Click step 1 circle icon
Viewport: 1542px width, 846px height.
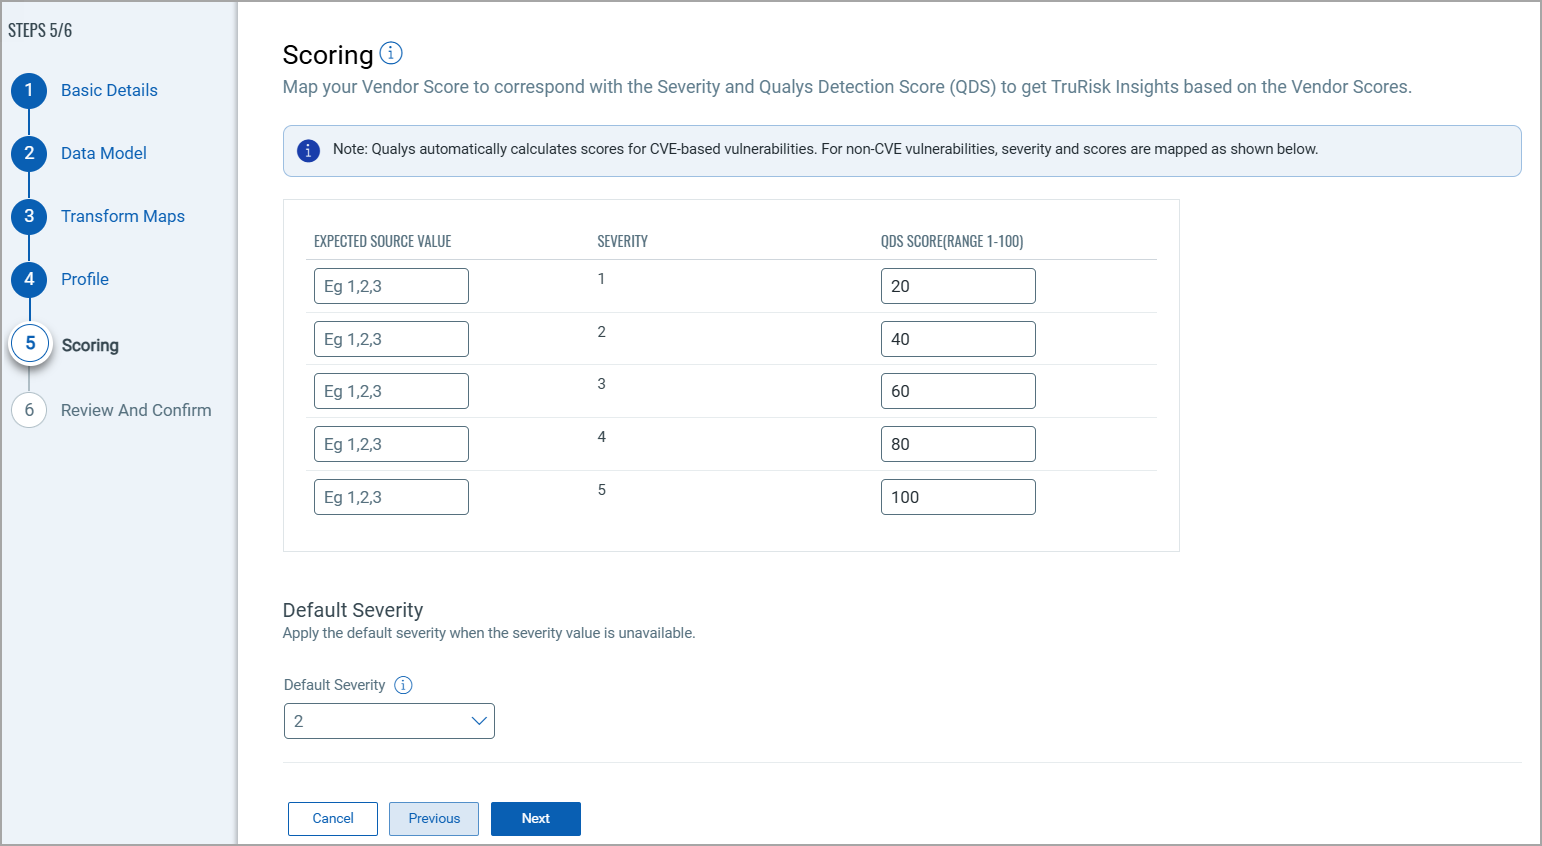click(29, 90)
